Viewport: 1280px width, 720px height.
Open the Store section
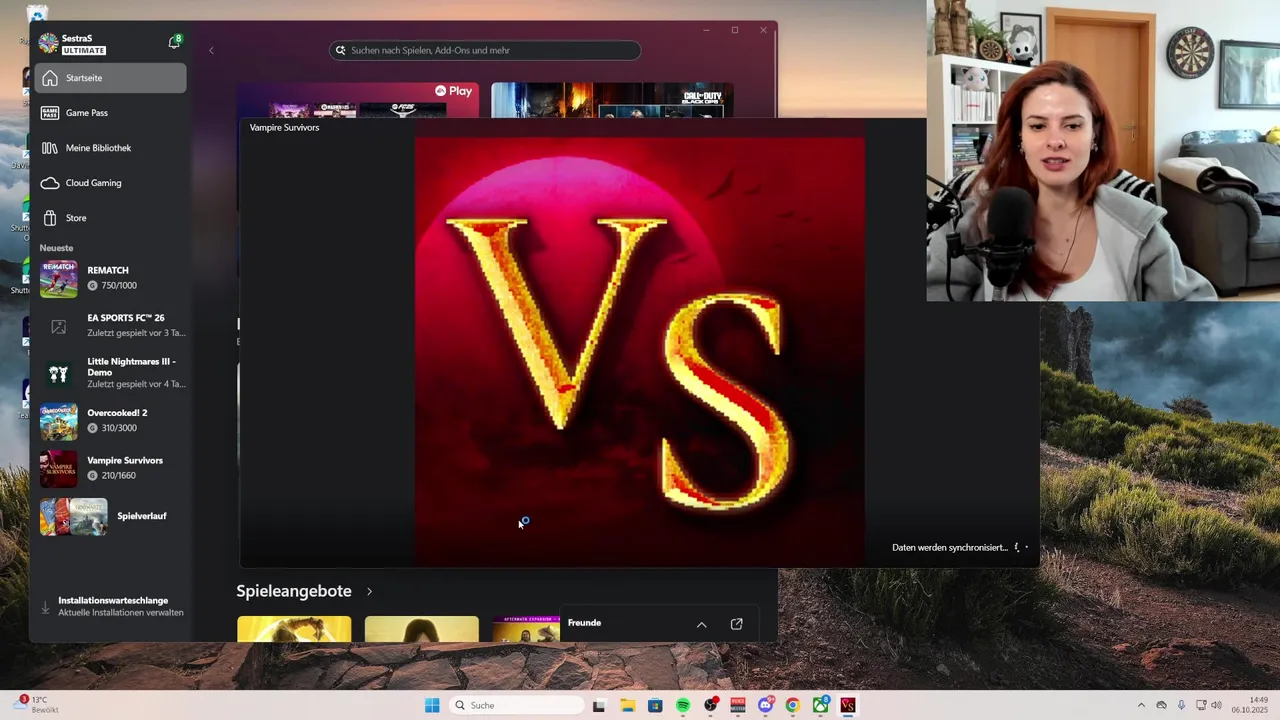110,218
